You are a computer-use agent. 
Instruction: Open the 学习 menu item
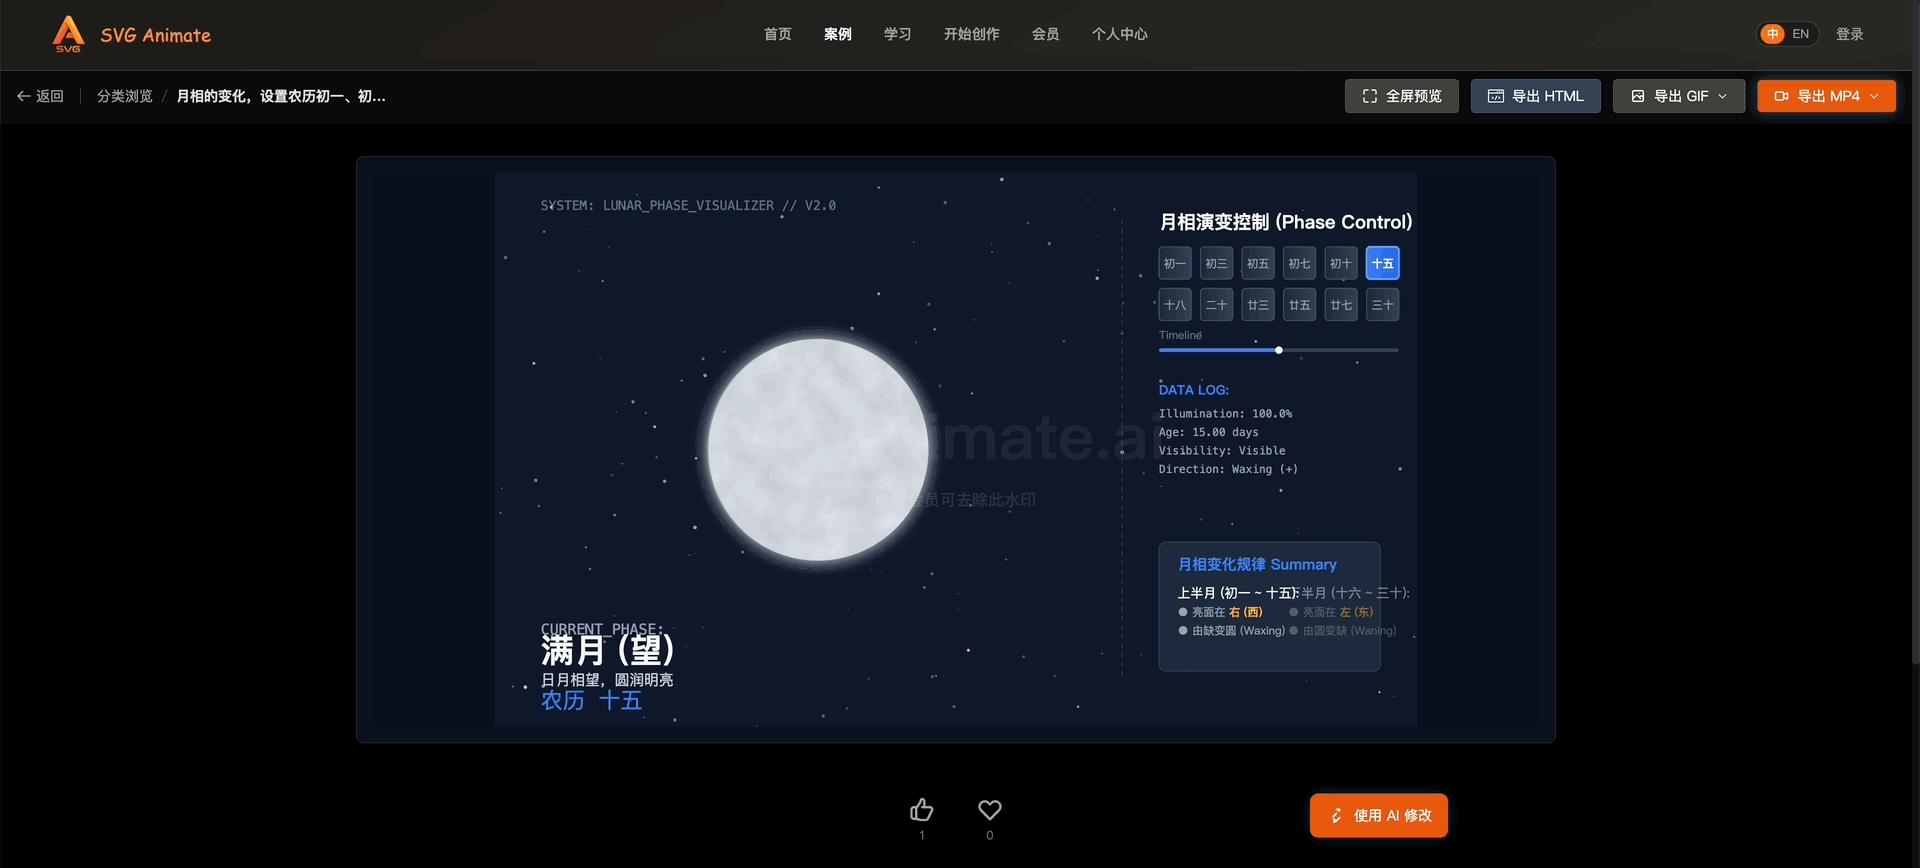pos(897,34)
